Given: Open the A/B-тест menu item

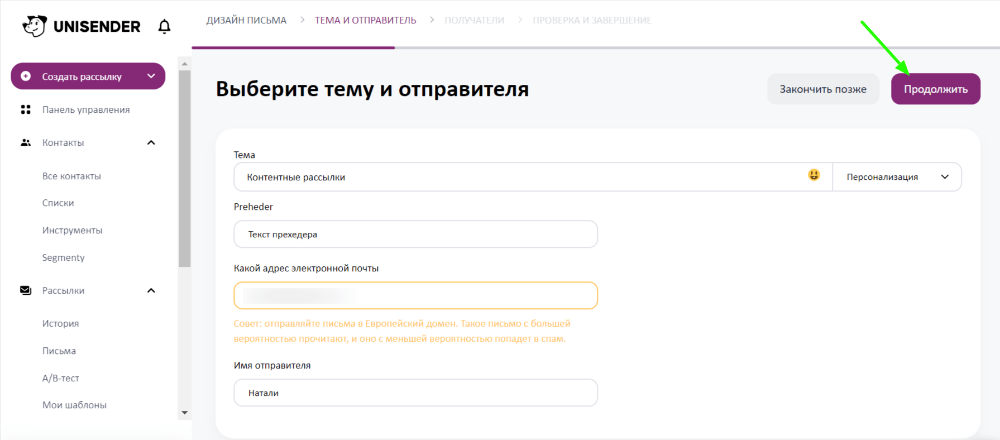Looking at the screenshot, I should point(61,378).
